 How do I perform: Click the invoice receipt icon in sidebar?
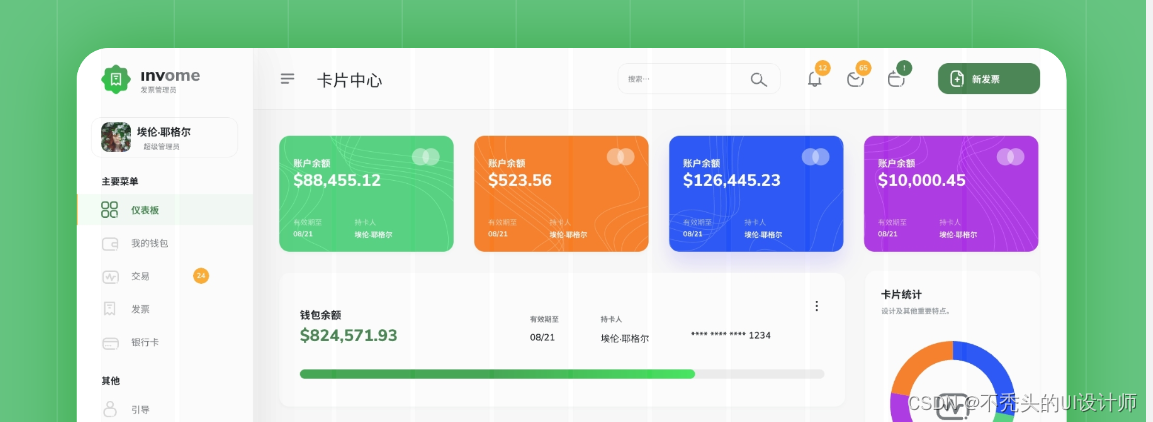point(110,309)
